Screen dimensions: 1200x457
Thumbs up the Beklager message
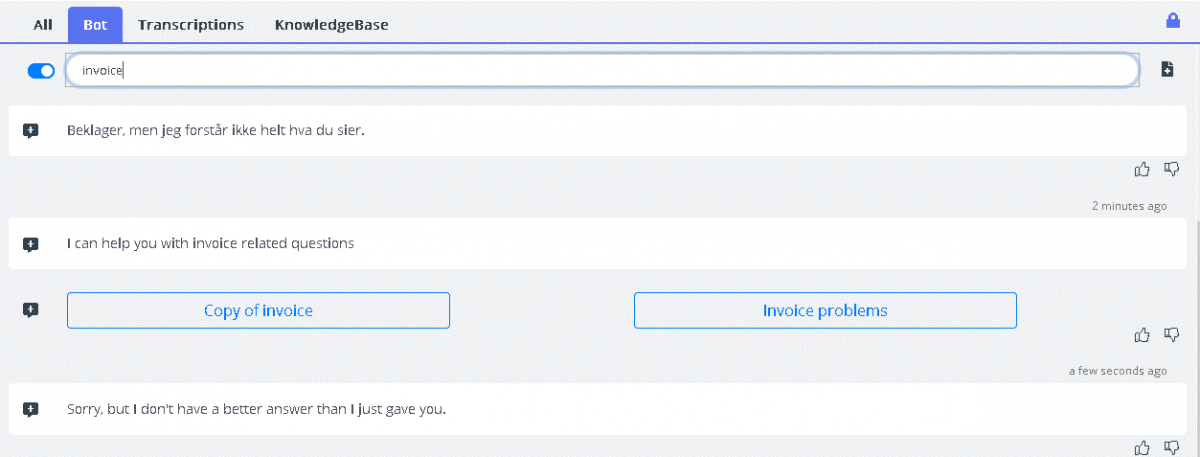point(1143,169)
